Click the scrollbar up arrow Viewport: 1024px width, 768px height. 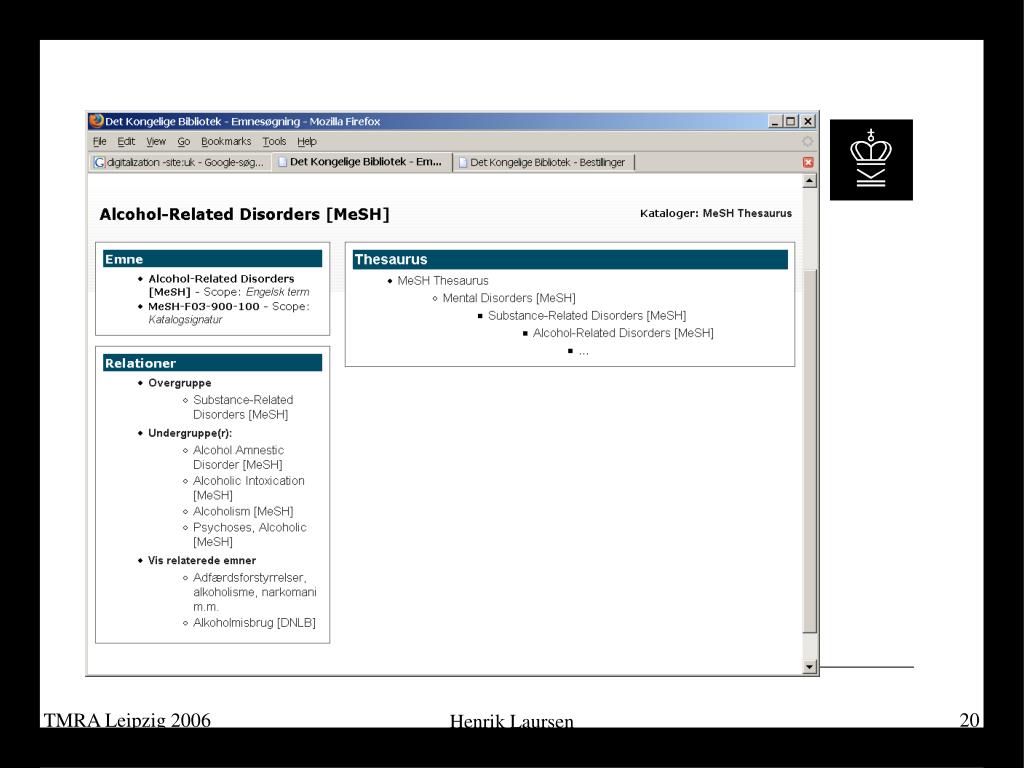pos(809,181)
